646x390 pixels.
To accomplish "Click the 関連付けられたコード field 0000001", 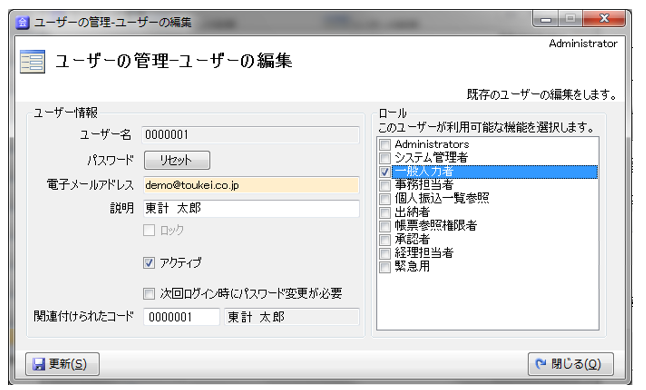I will (181, 317).
